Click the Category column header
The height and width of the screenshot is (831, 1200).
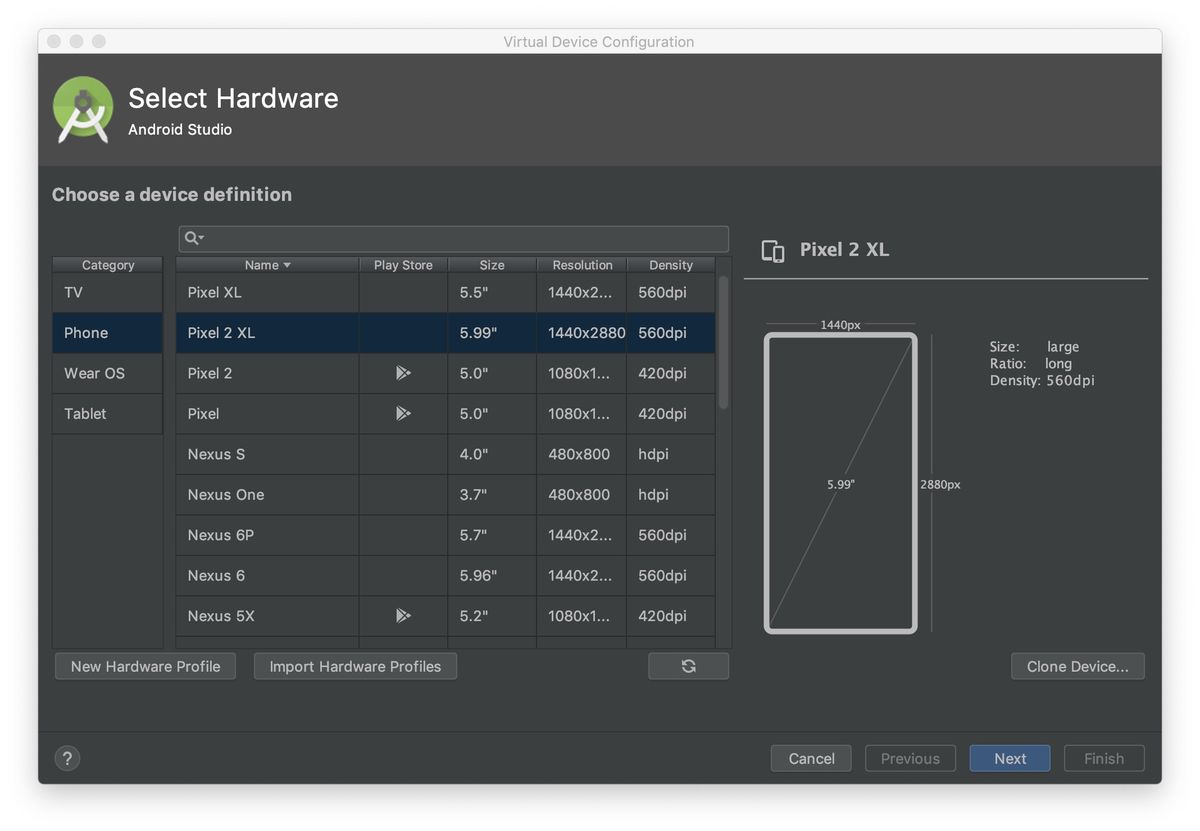(x=108, y=265)
